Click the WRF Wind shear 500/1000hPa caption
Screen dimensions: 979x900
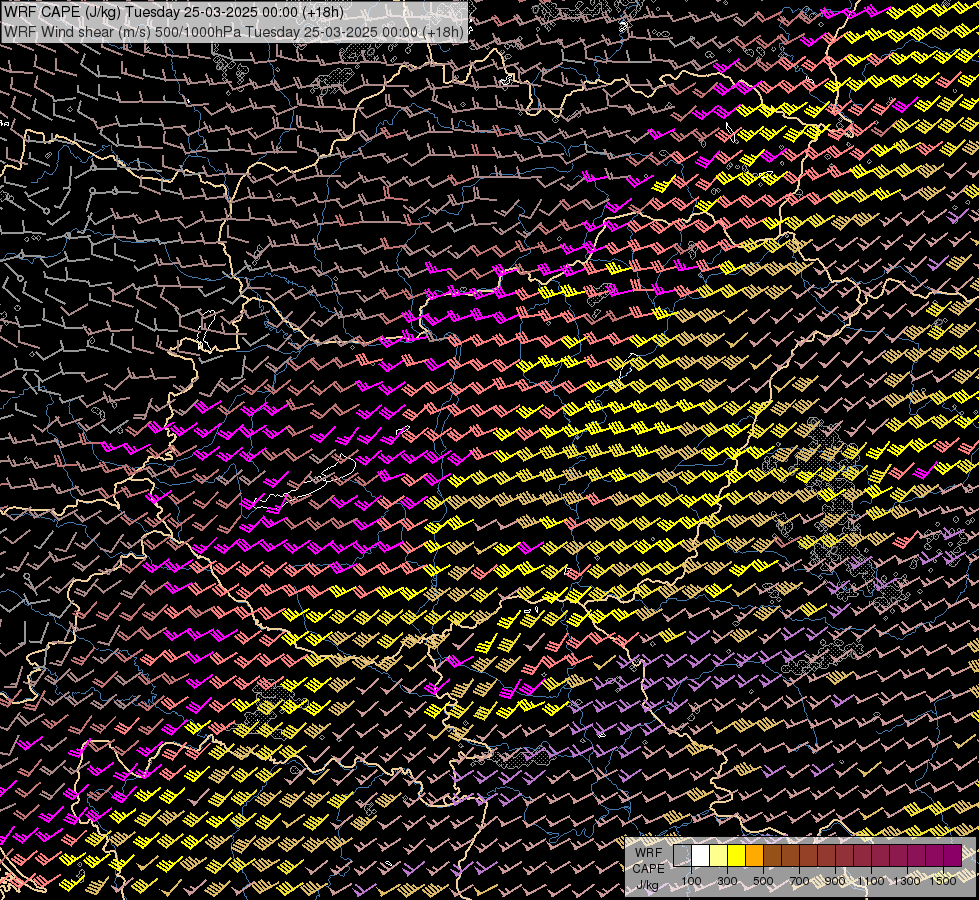[234, 32]
